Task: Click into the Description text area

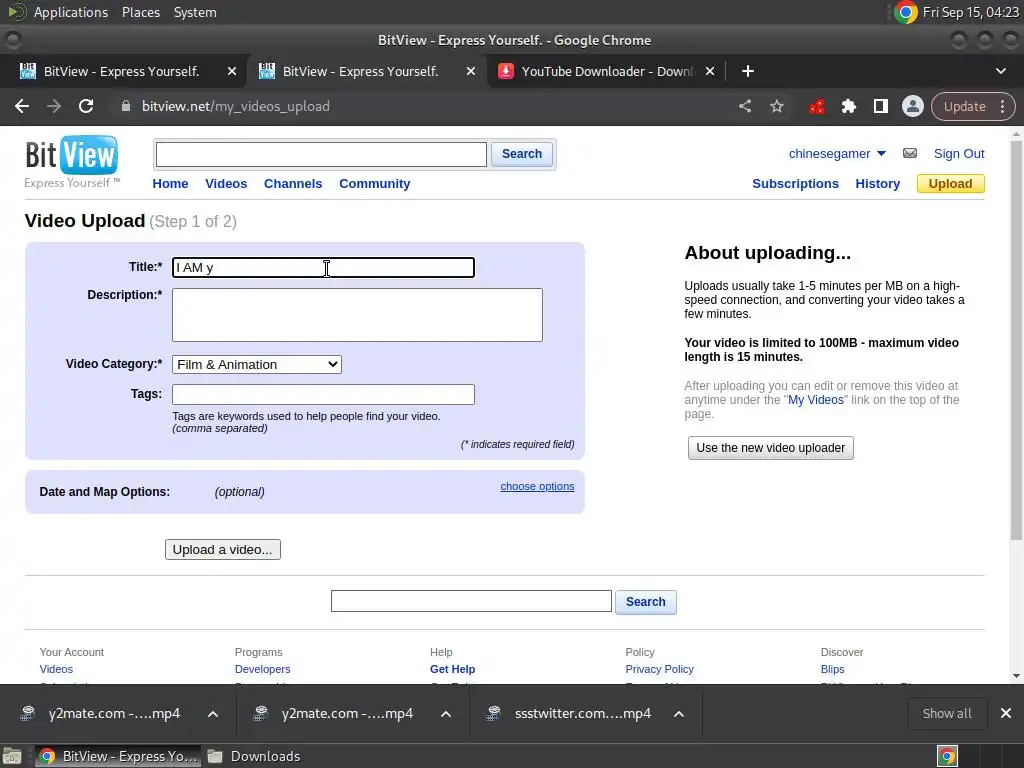Action: click(357, 315)
